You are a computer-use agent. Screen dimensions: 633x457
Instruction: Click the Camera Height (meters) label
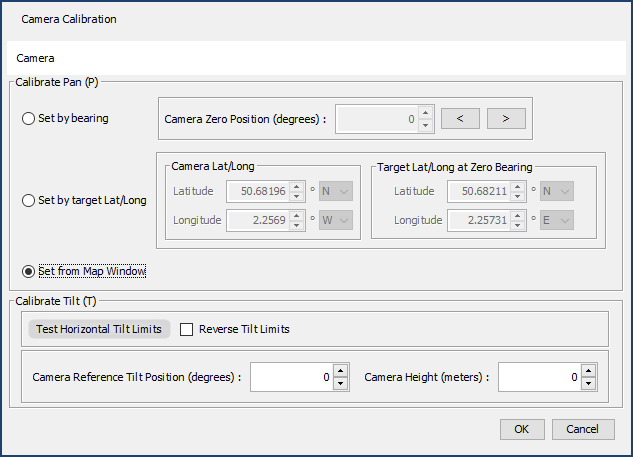(427, 377)
